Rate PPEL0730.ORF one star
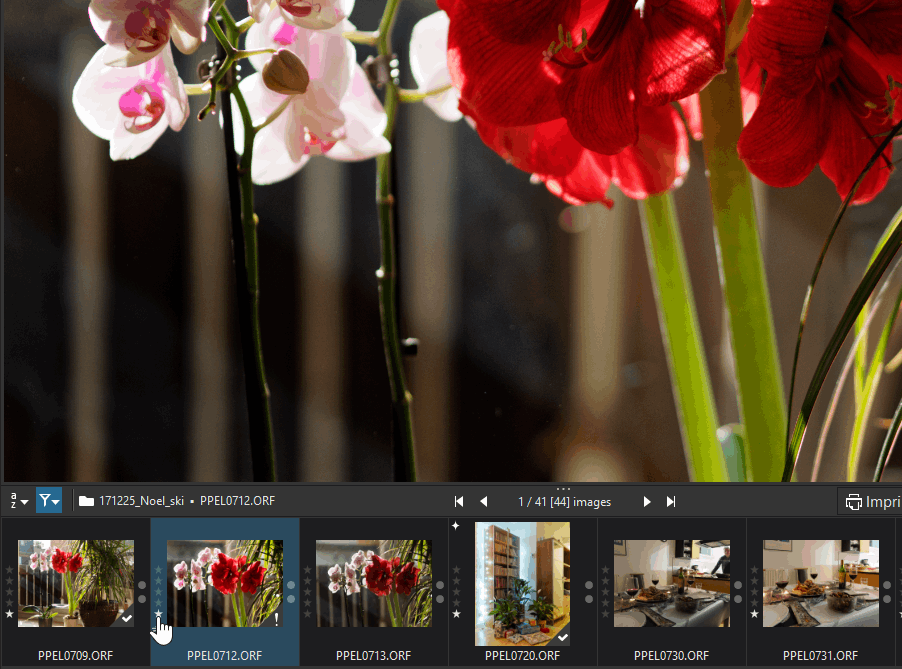Viewport: 902px width, 669px height. click(605, 614)
